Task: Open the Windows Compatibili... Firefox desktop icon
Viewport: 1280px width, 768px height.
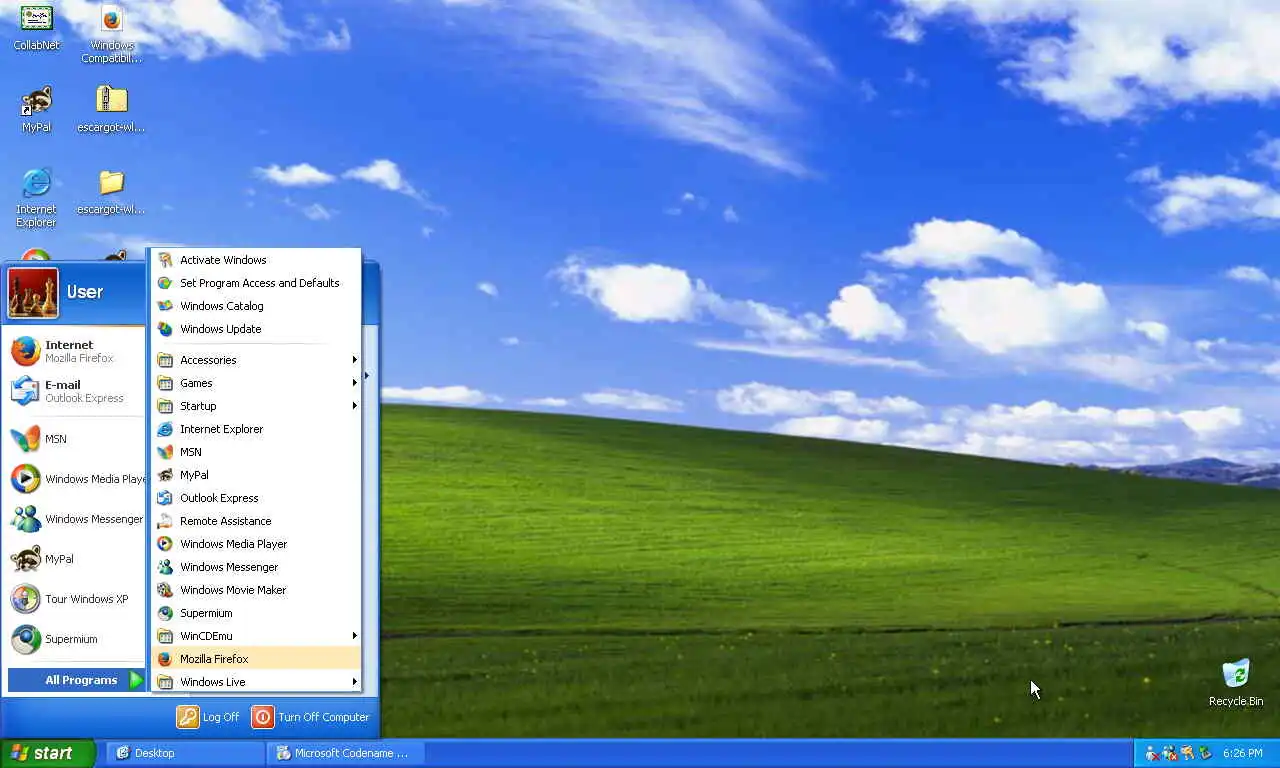Action: [x=111, y=33]
